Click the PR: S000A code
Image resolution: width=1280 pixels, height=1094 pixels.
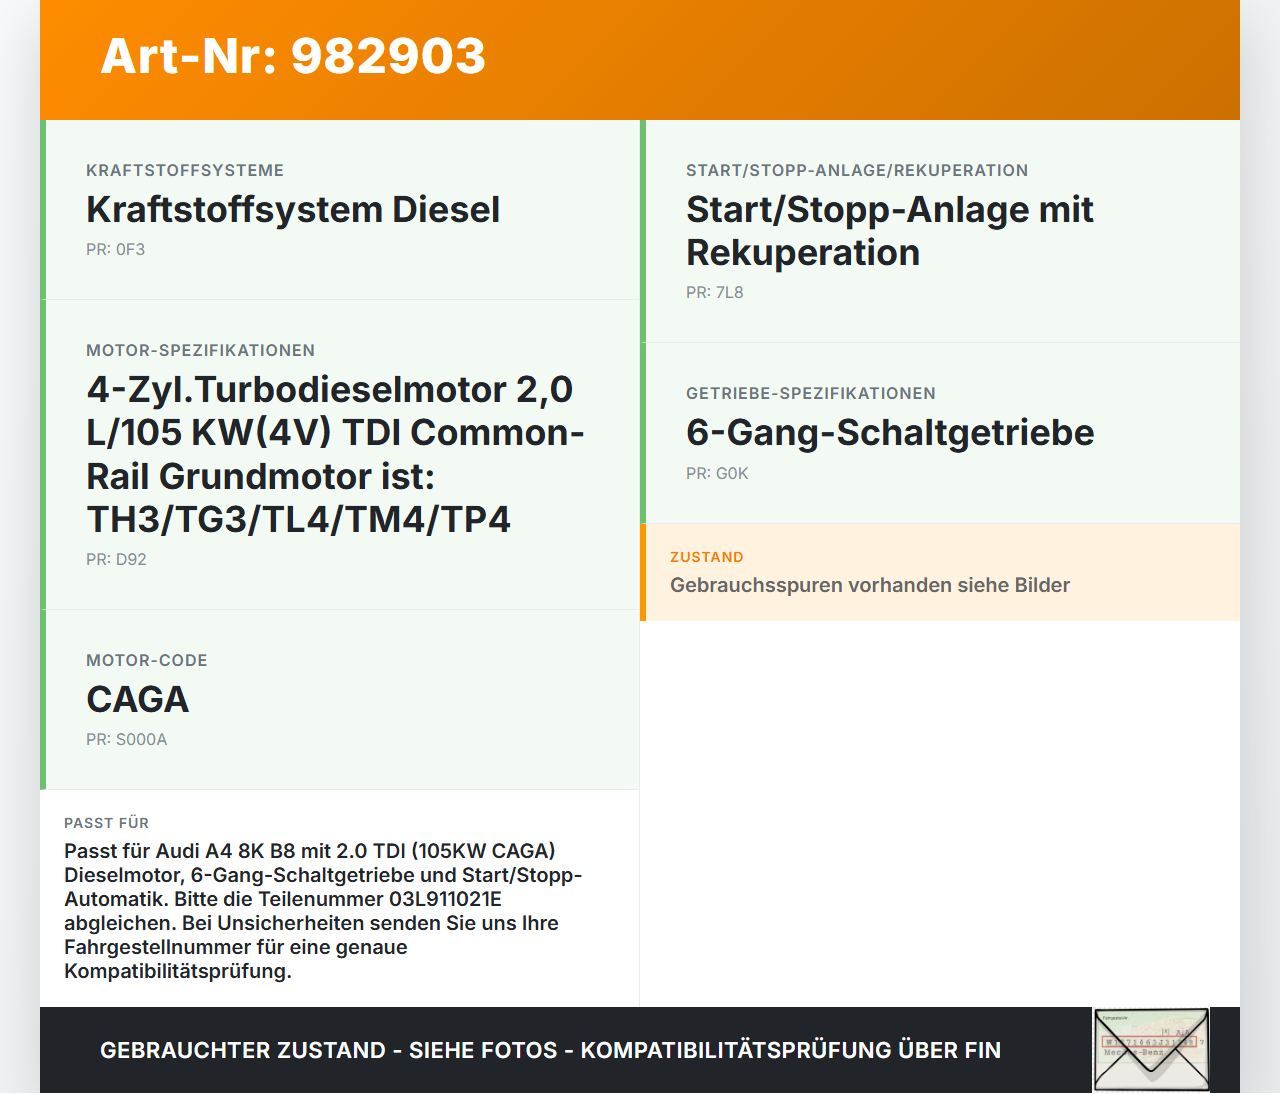[x=127, y=739]
